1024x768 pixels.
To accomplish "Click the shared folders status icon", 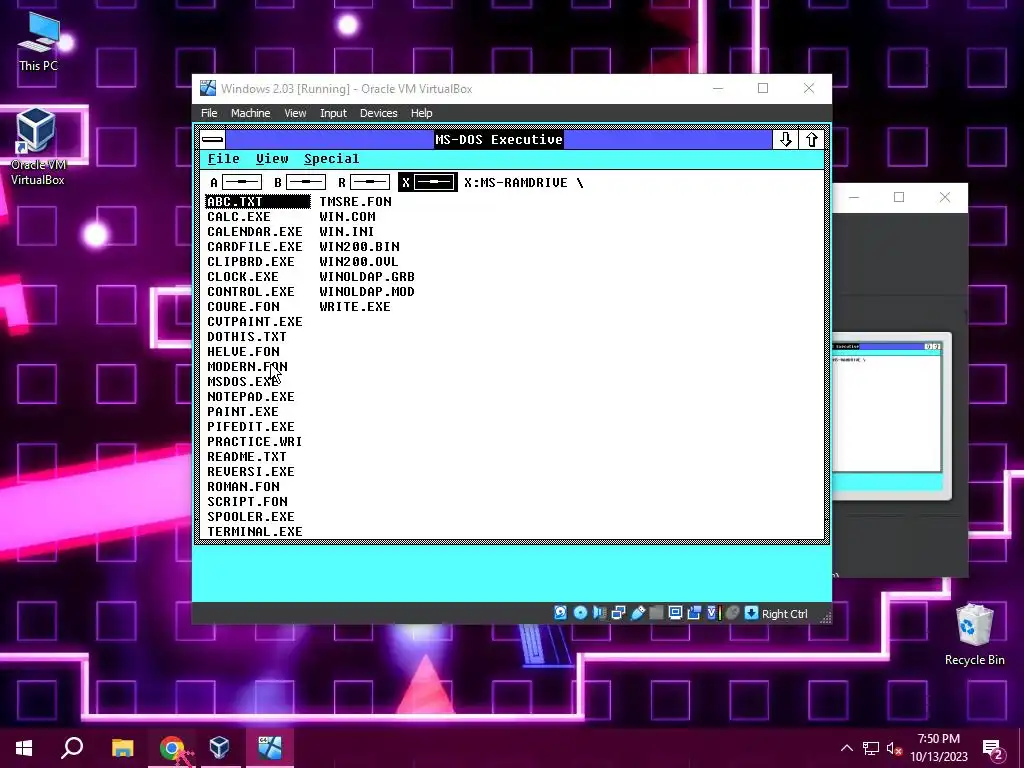I will (x=656, y=613).
